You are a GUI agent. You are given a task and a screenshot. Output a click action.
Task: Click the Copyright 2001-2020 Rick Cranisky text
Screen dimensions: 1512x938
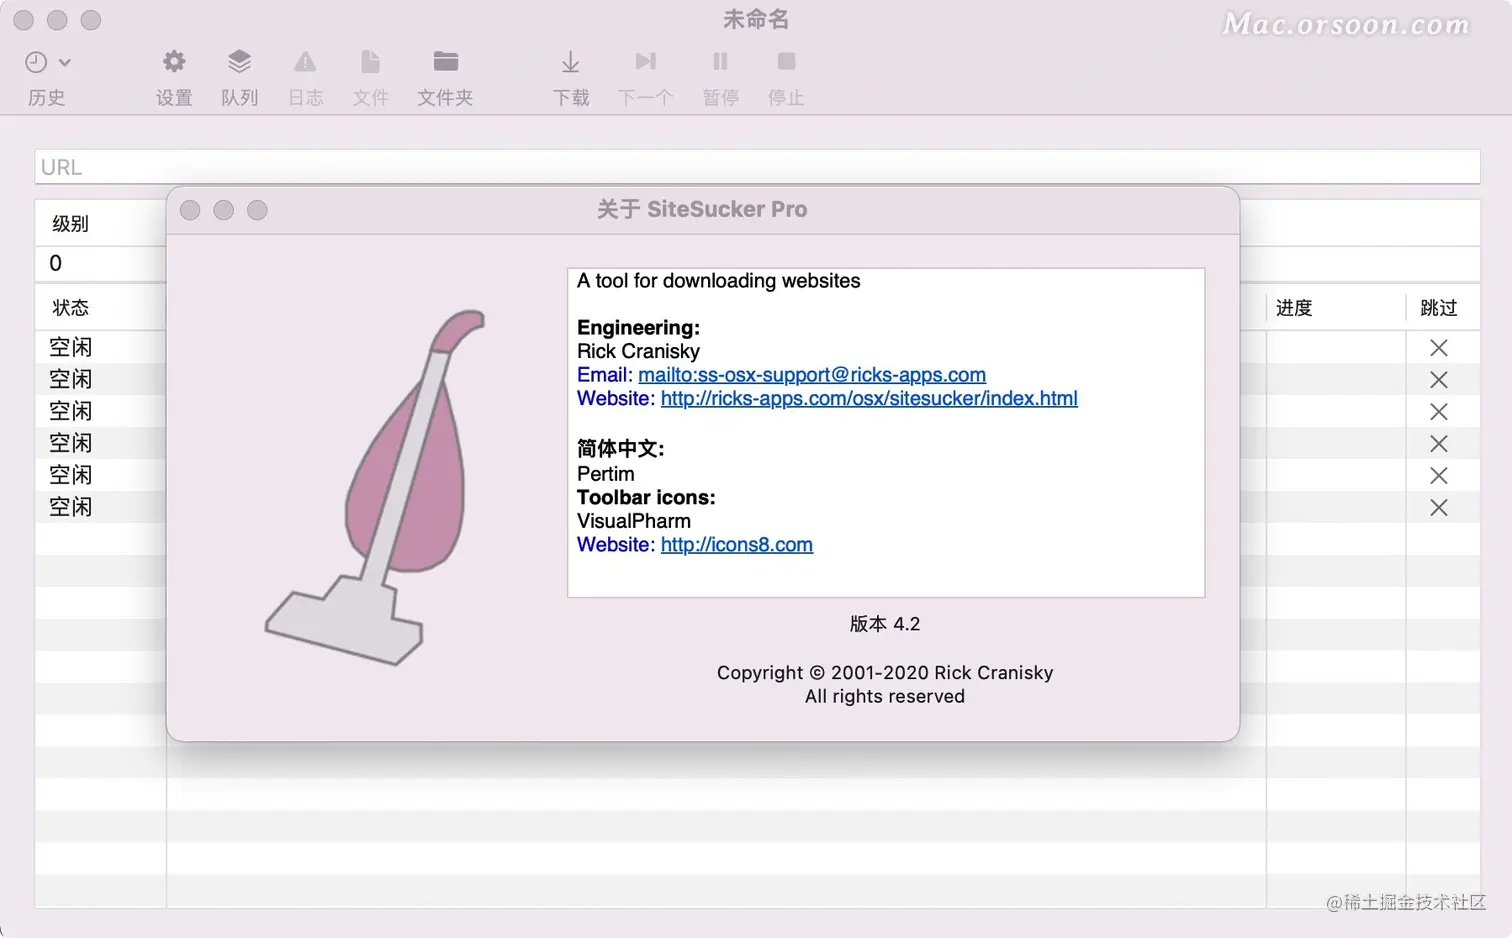[885, 673]
